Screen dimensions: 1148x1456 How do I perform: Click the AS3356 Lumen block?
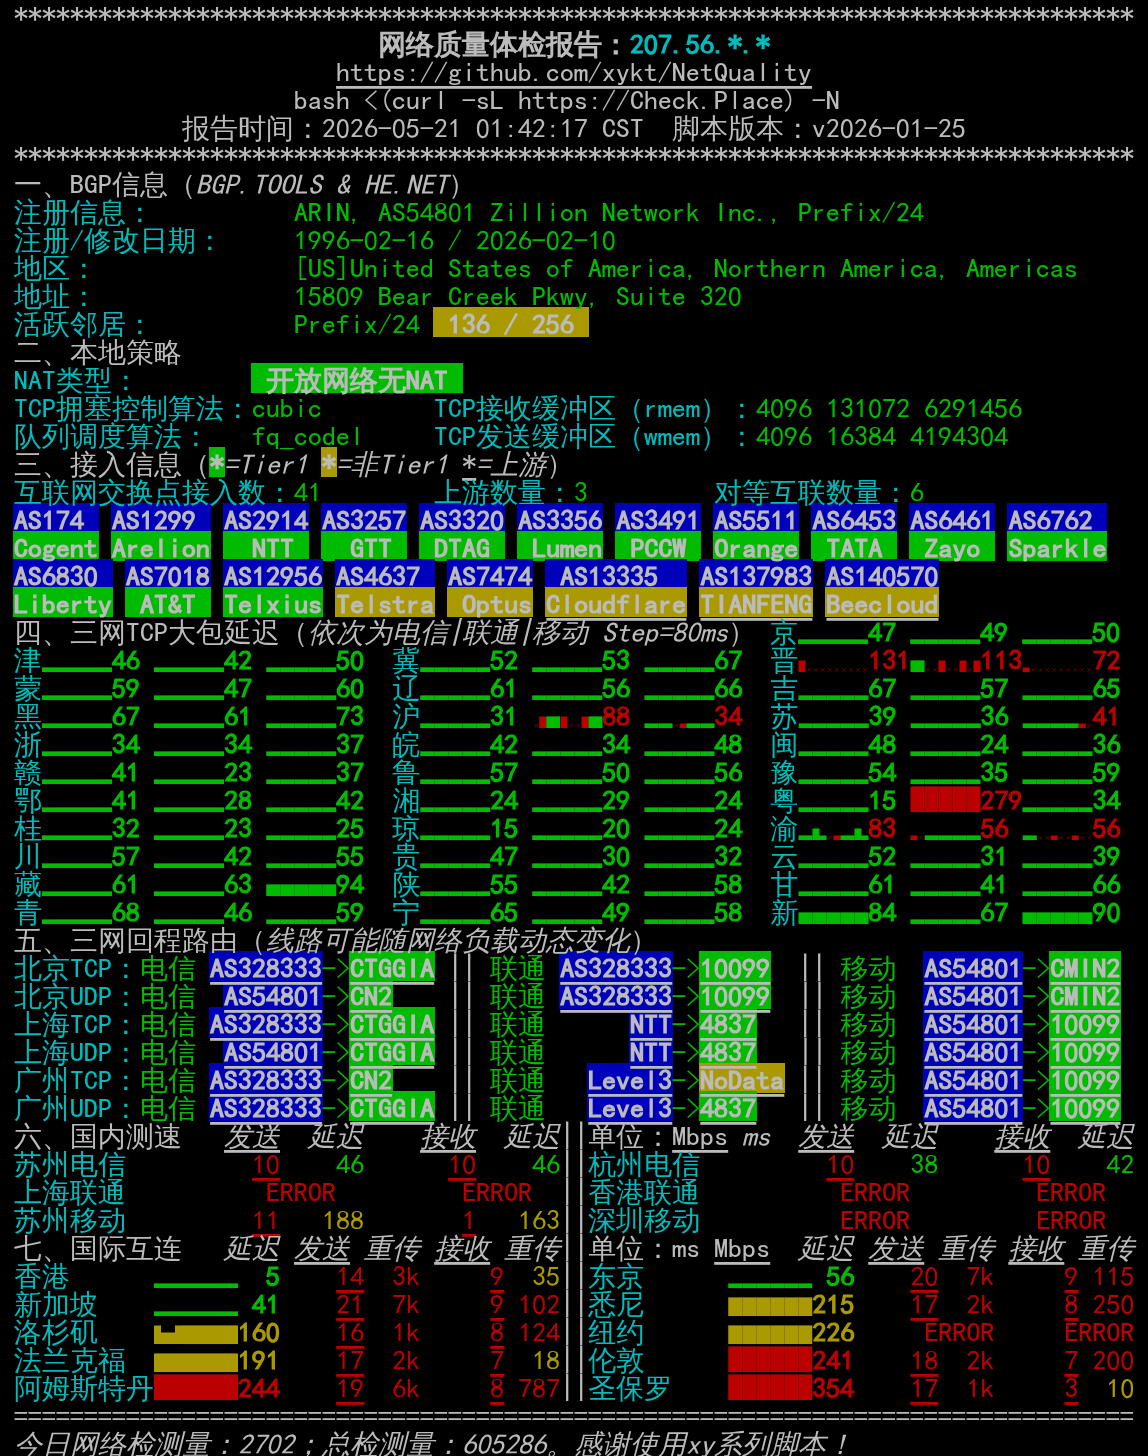tap(560, 534)
